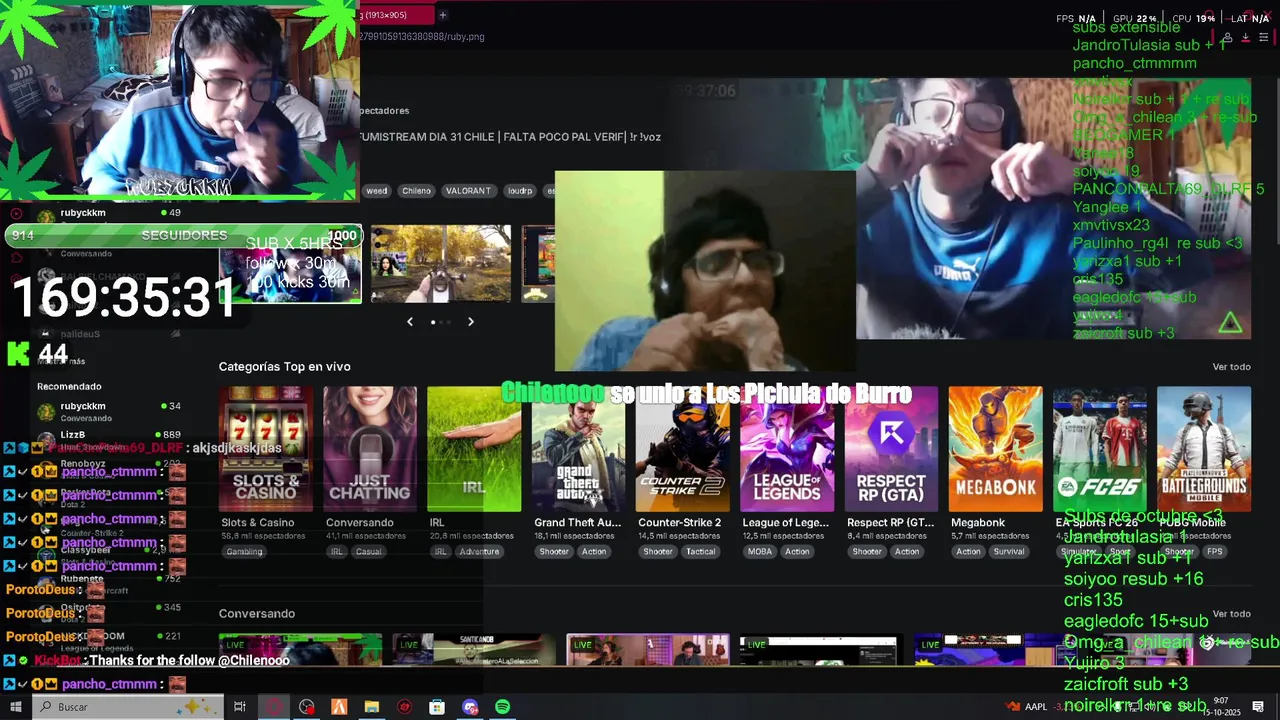Click the Tactical tag under Counter-Strike 2
Image resolution: width=1280 pixels, height=720 pixels.
coord(700,551)
